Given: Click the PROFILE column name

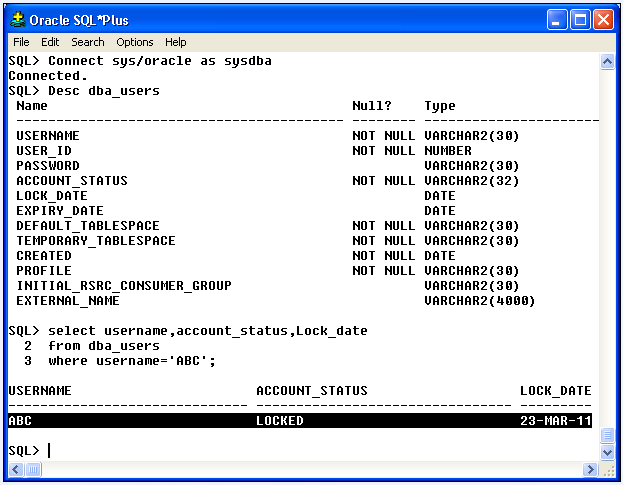Looking at the screenshot, I should click(x=44, y=271).
